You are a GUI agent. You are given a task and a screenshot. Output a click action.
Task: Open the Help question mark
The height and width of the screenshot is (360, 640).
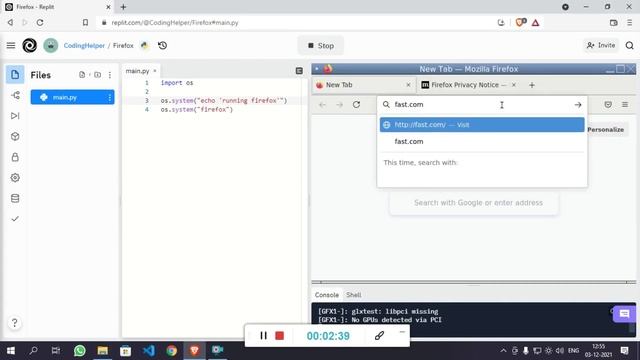pos(14,323)
